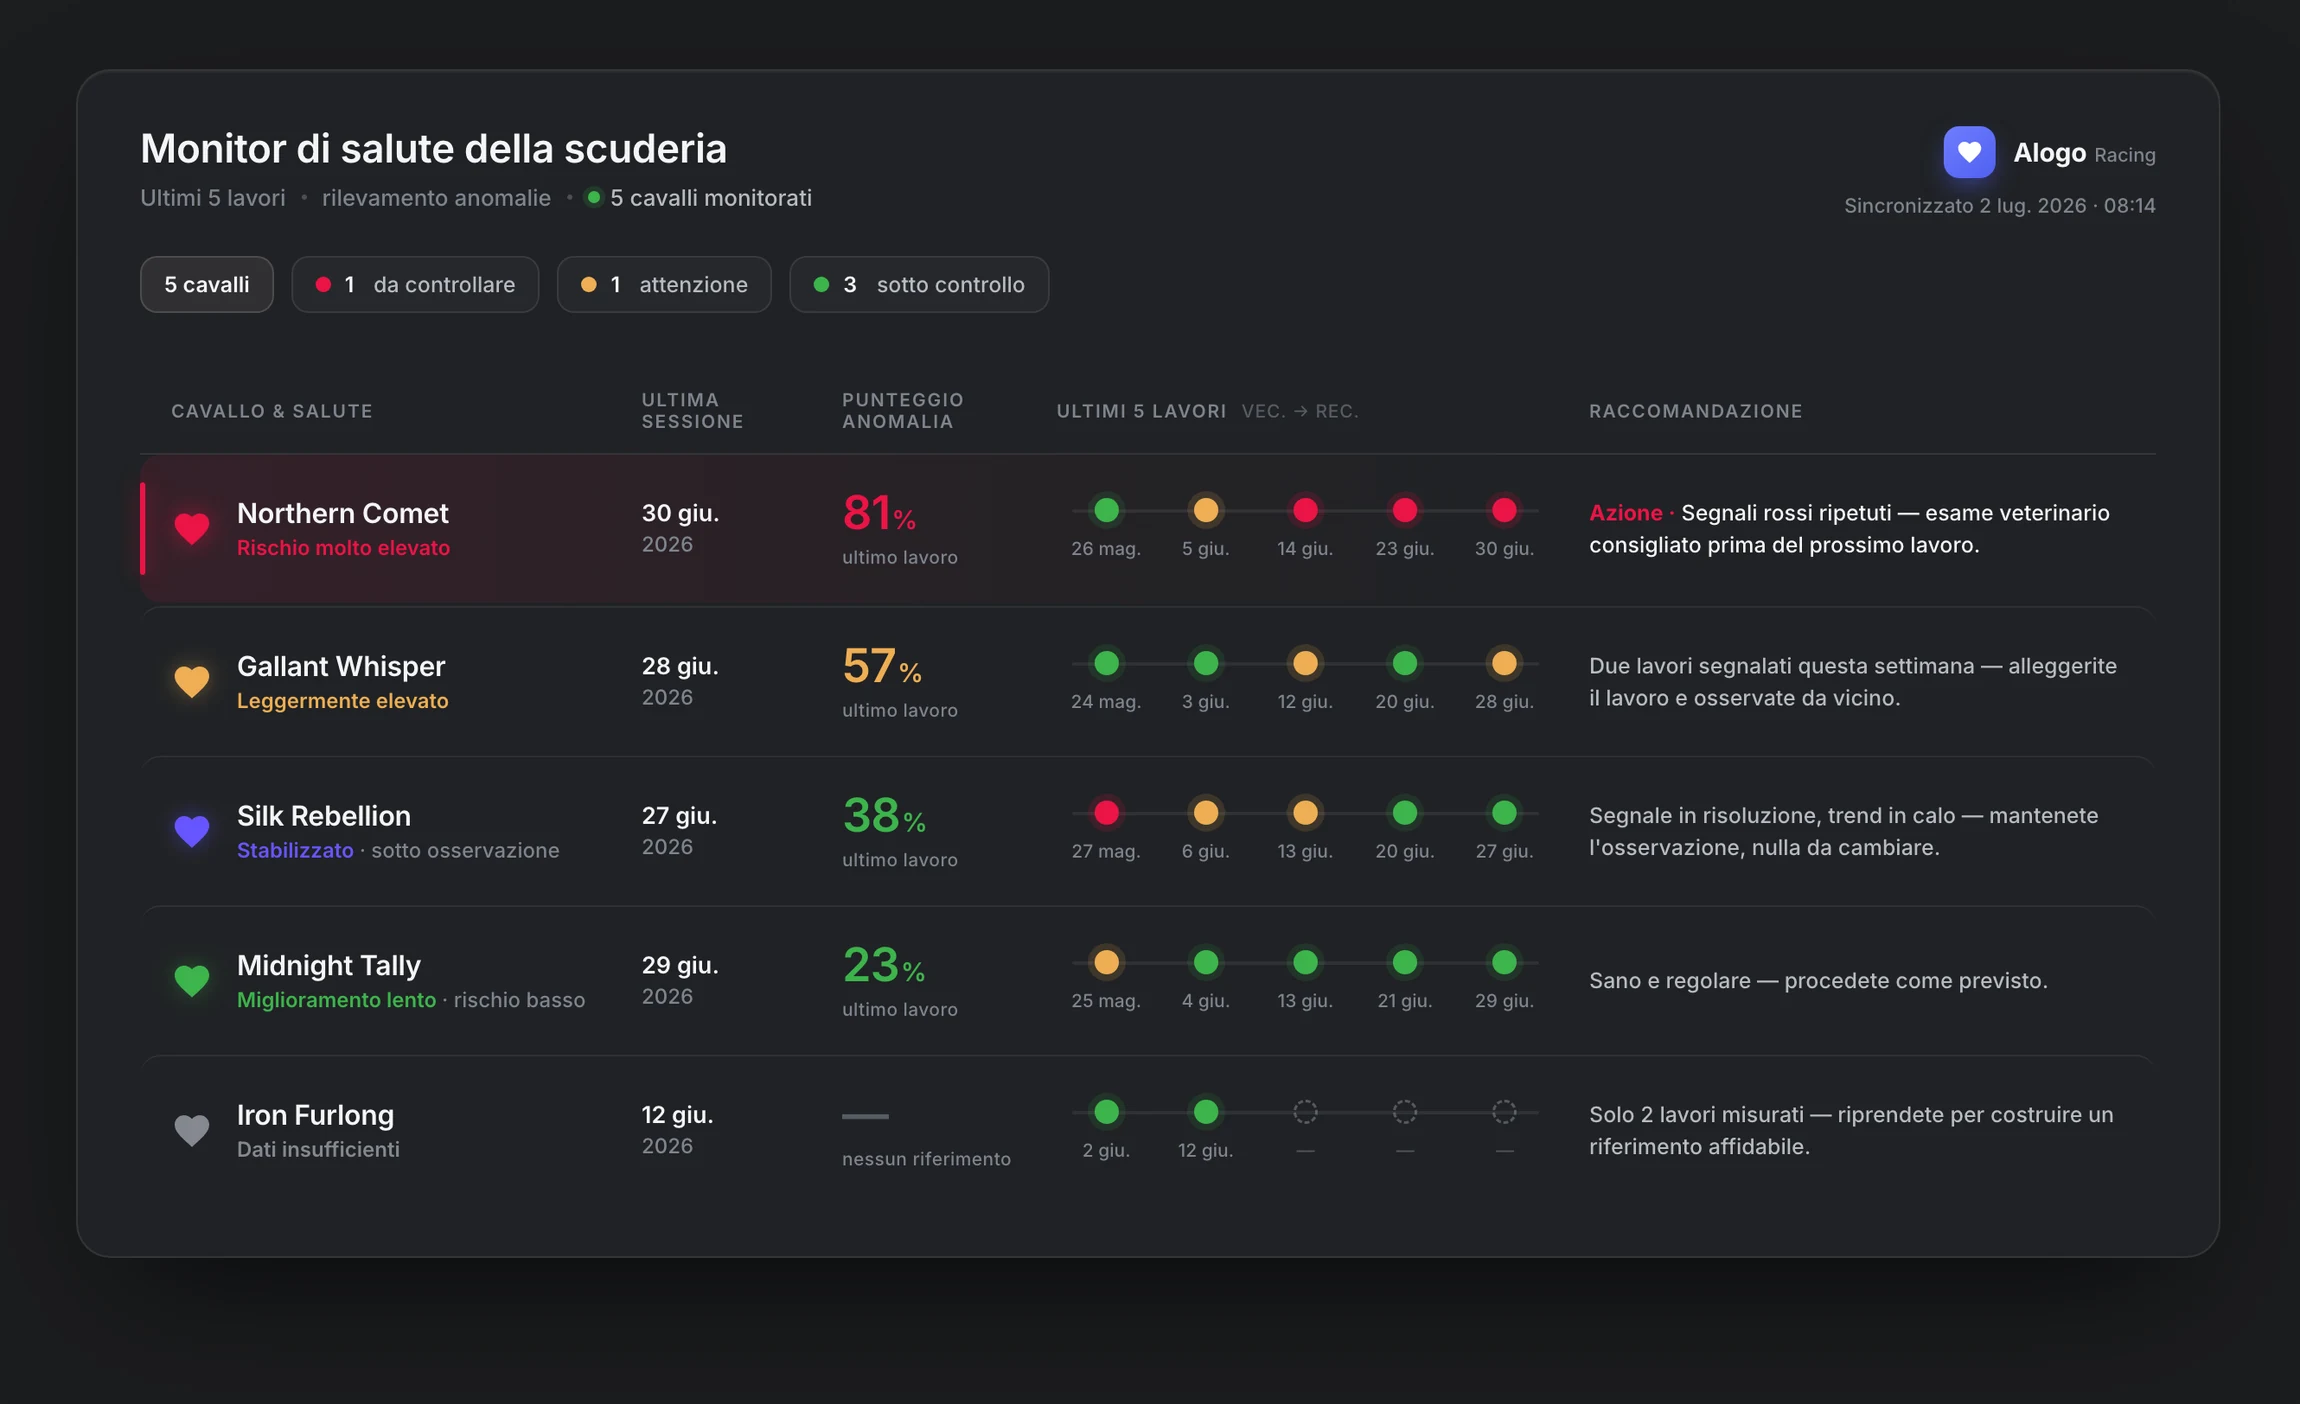Click Gallant Whisper's orange heart icon
Image resolution: width=2300 pixels, height=1404 pixels.
[x=192, y=681]
